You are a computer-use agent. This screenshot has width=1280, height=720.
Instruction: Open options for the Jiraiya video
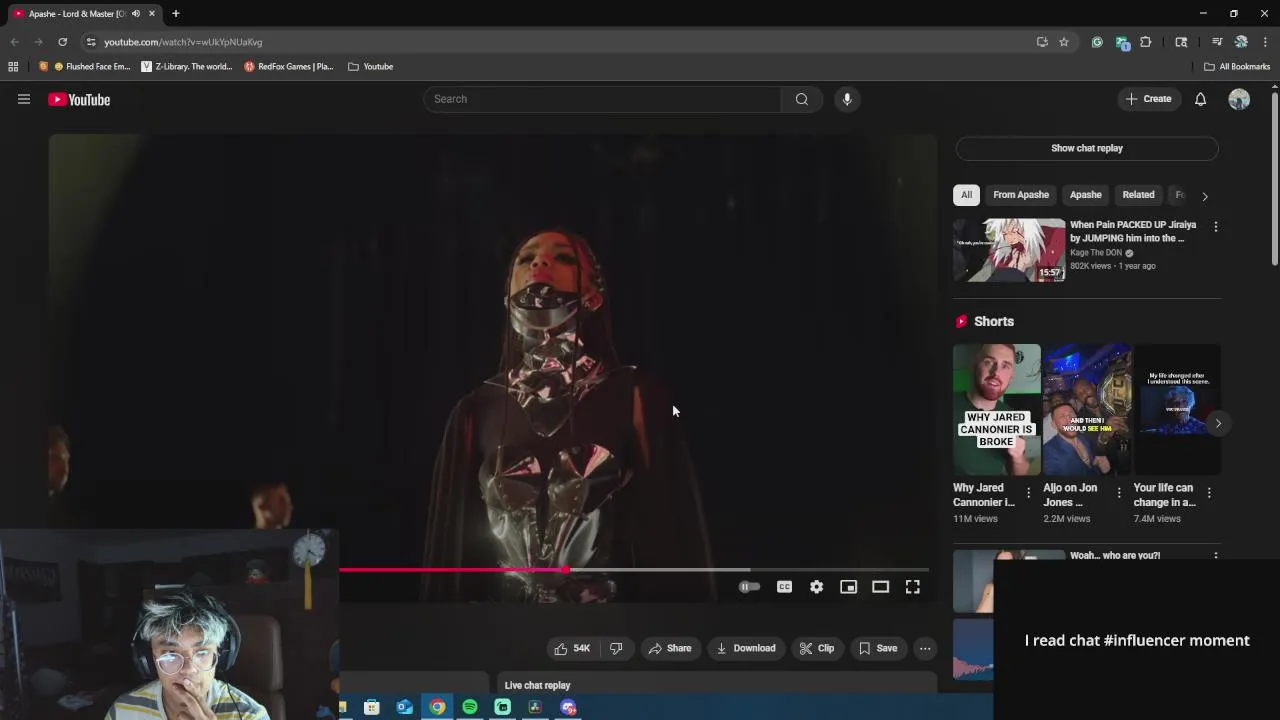tap(1216, 227)
